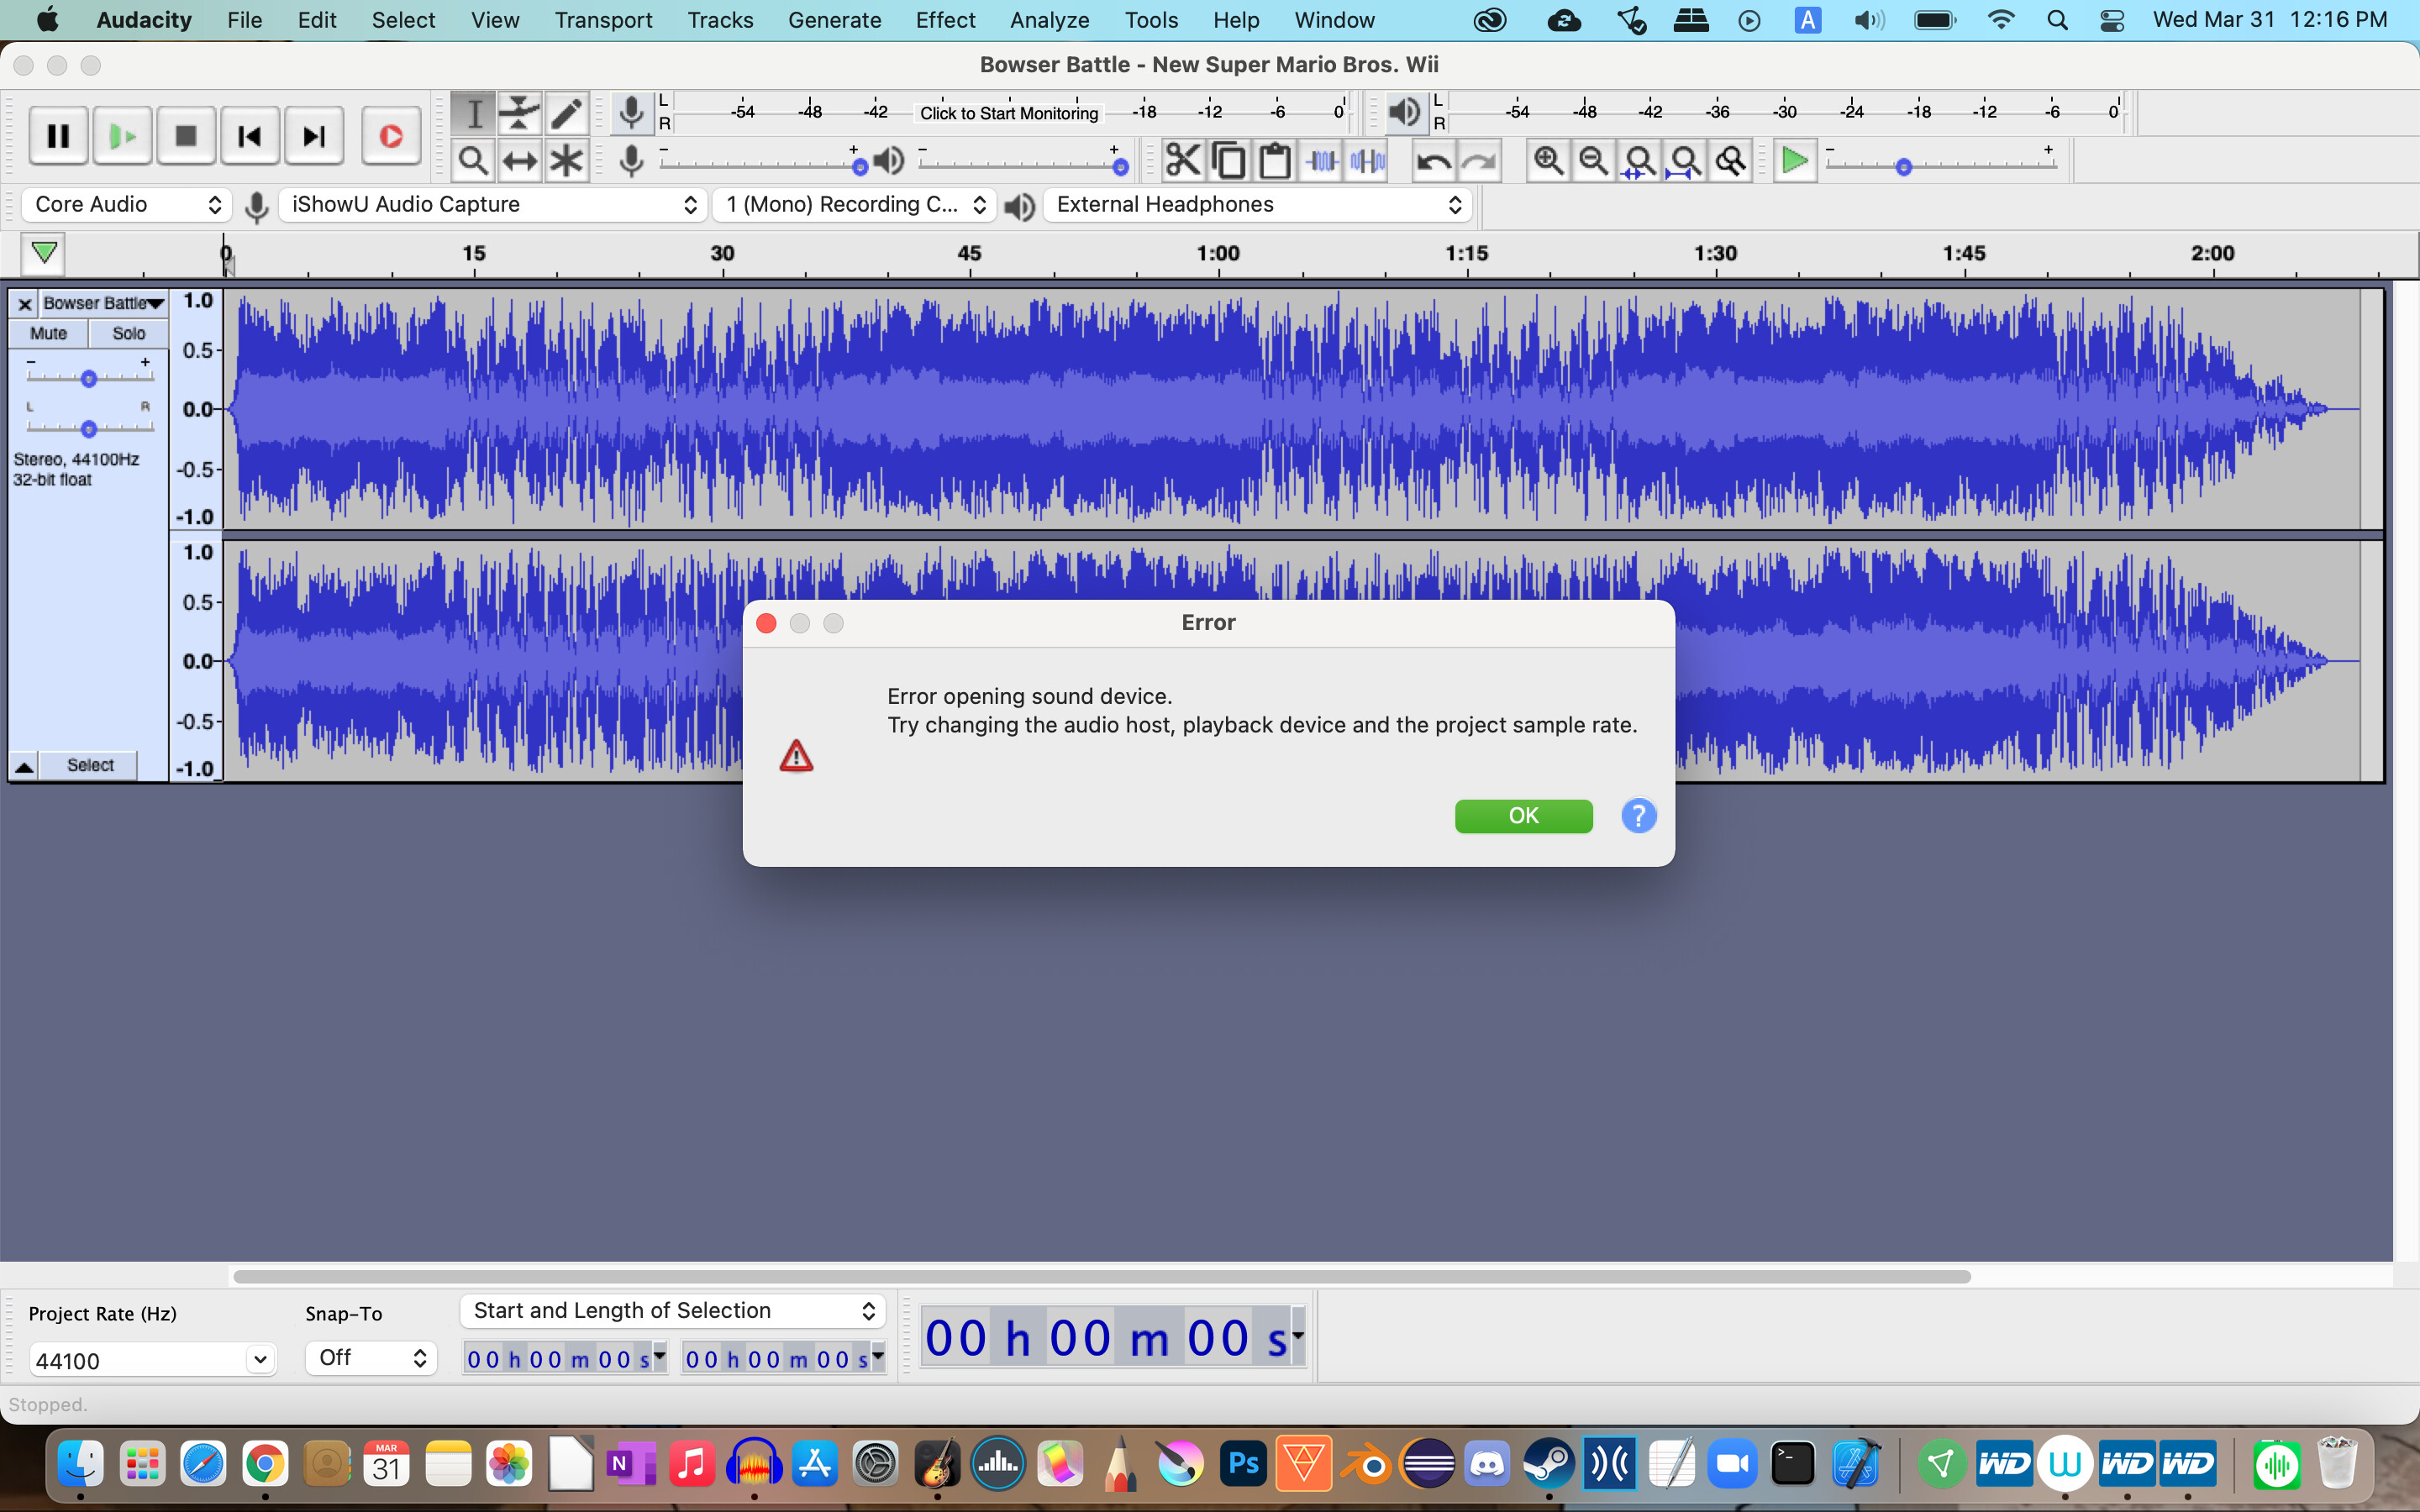The height and width of the screenshot is (1512, 2420).
Task: Open the iShowU Audio Capture device dropdown
Action: click(x=493, y=205)
